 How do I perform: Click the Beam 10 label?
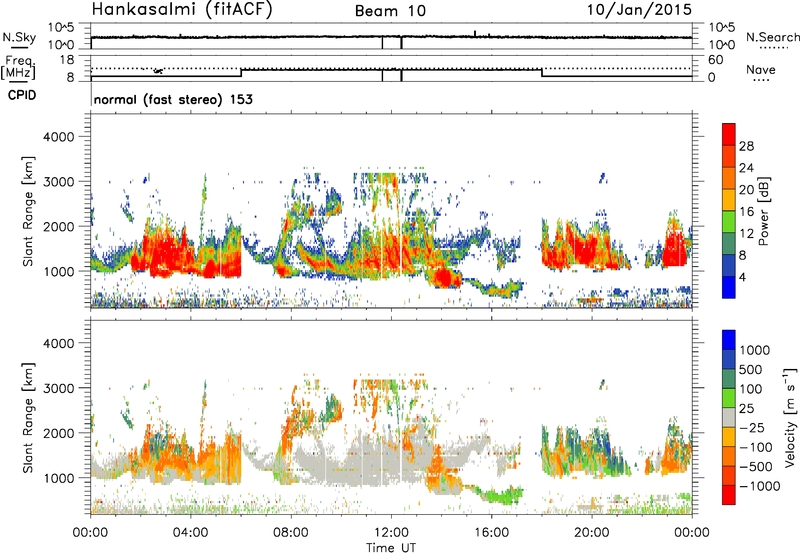(x=390, y=11)
